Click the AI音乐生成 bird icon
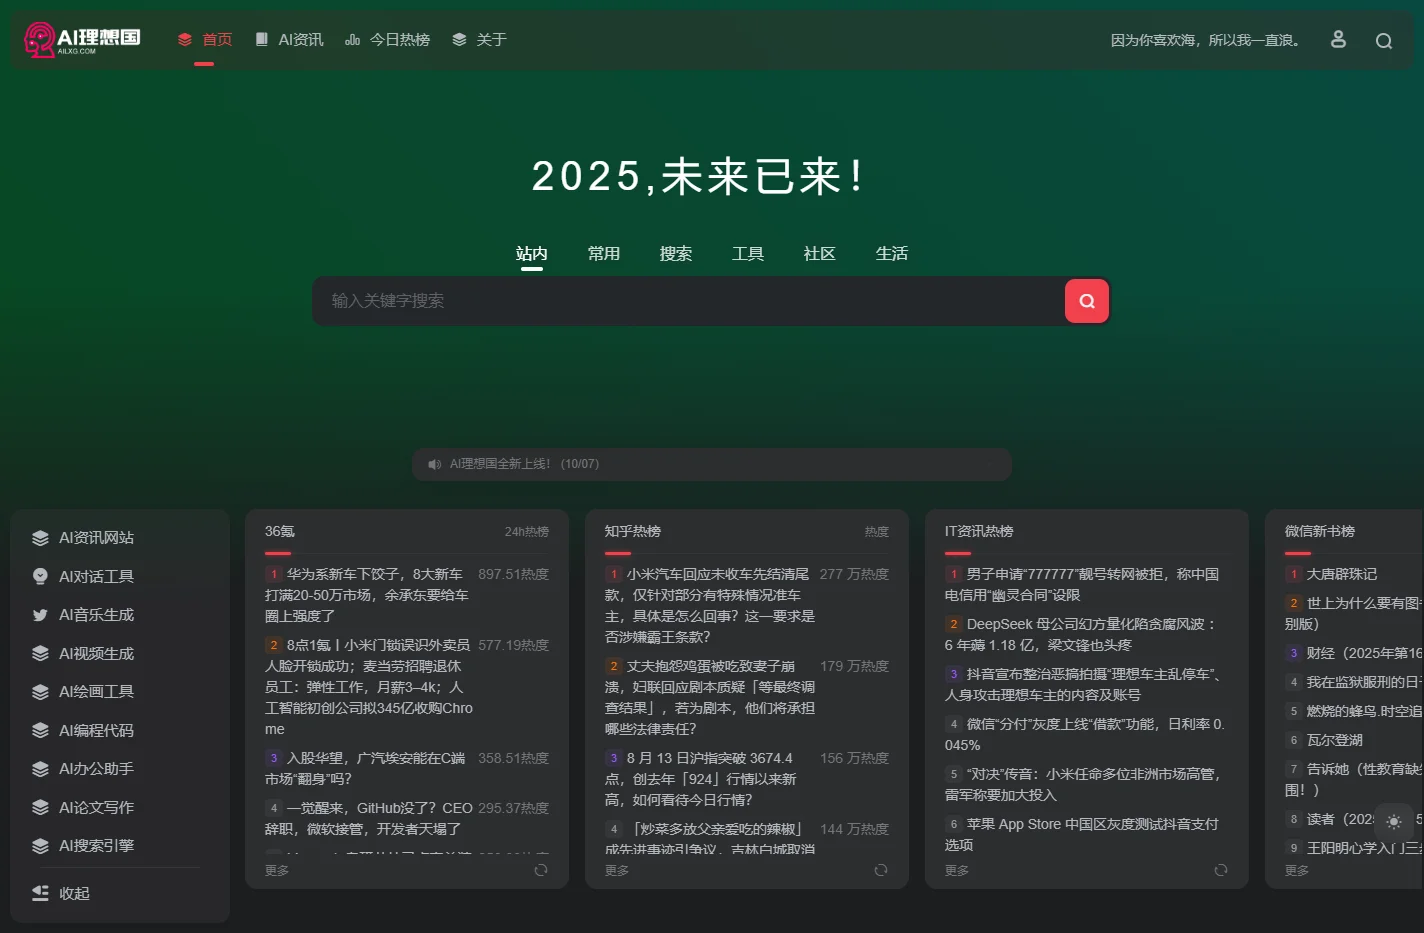 [40, 615]
